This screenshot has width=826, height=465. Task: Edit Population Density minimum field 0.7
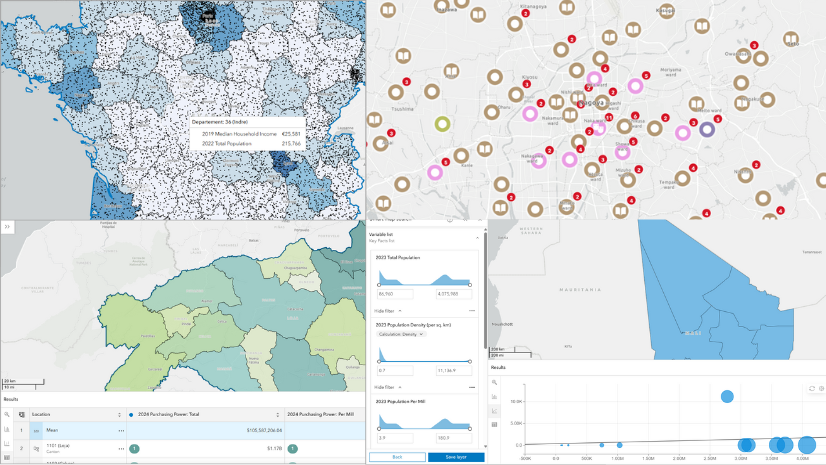[x=395, y=371]
